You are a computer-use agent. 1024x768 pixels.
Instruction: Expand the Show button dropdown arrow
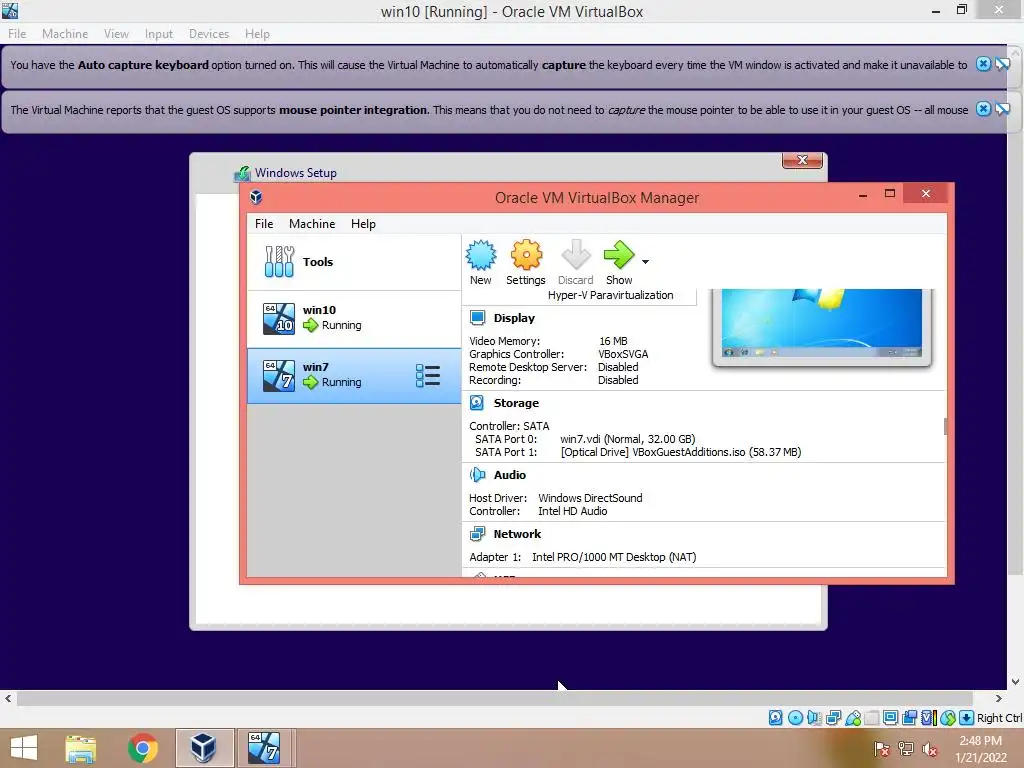click(645, 262)
